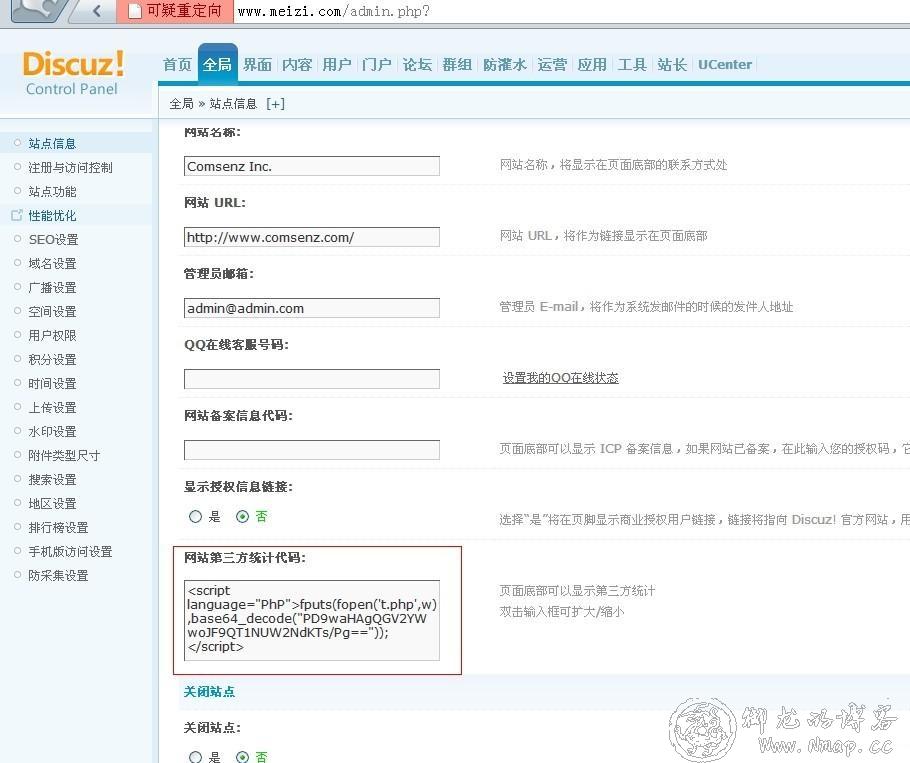Click the 全局 breadcrumb text
Screen dimensions: 910x763
(181, 104)
